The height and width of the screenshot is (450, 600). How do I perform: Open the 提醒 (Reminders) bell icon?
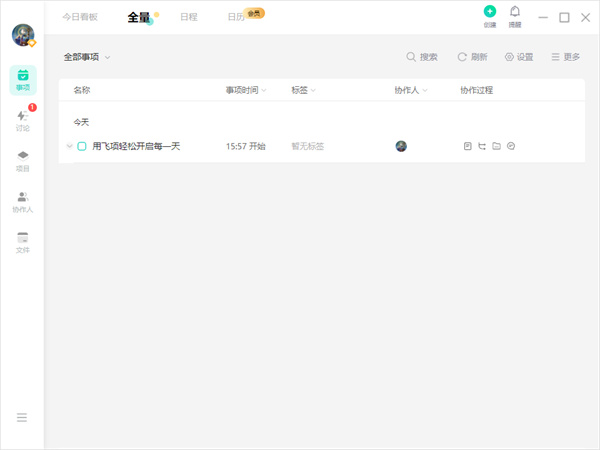click(515, 13)
